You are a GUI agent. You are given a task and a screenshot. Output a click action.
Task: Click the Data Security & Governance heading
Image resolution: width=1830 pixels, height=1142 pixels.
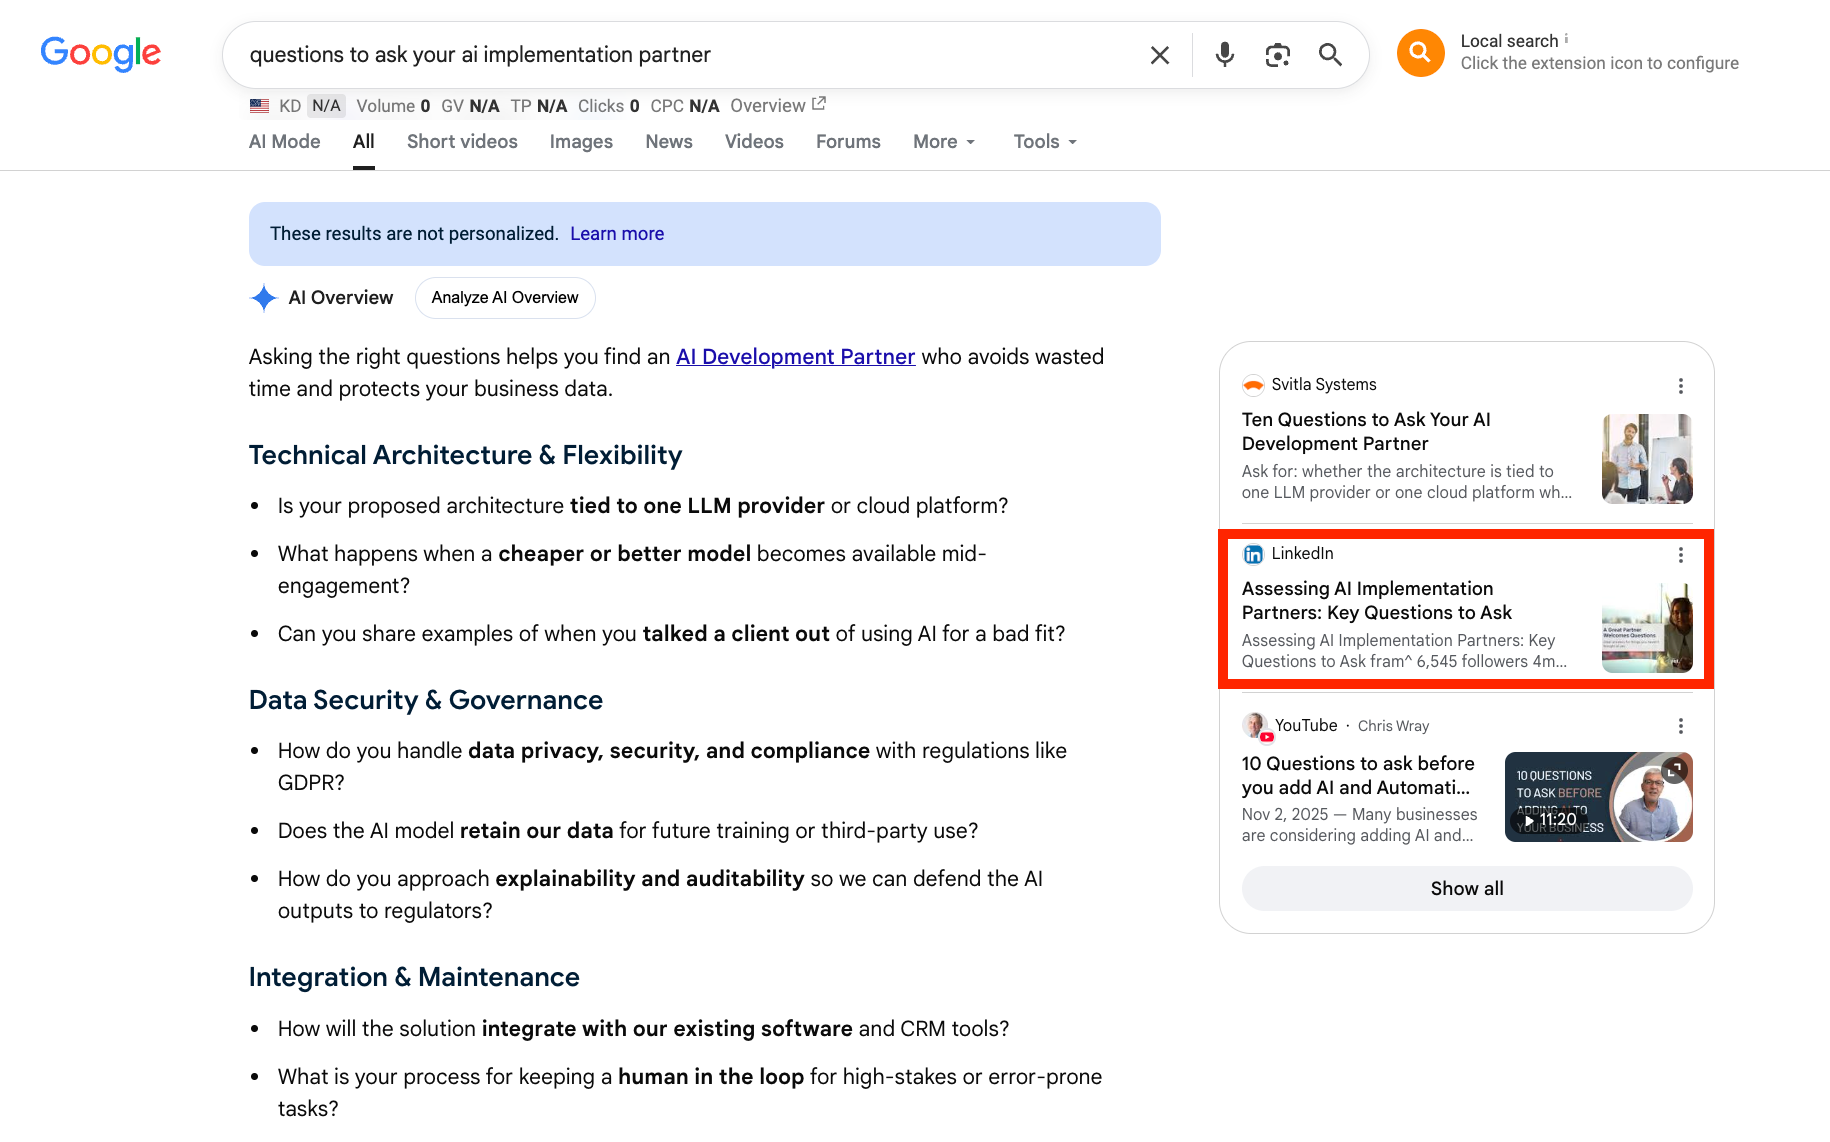[x=426, y=700]
